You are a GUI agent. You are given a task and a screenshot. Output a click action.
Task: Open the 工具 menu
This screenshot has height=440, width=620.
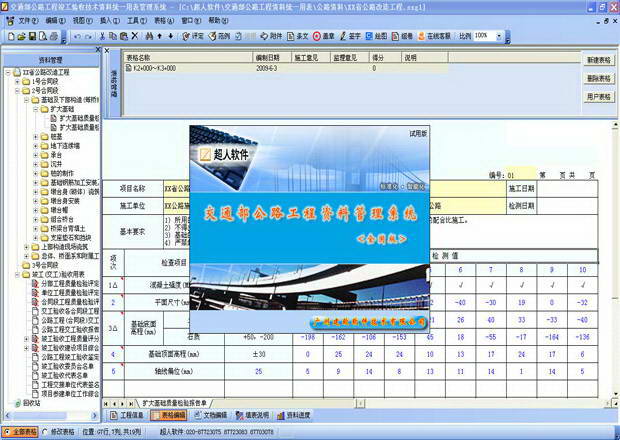point(136,21)
